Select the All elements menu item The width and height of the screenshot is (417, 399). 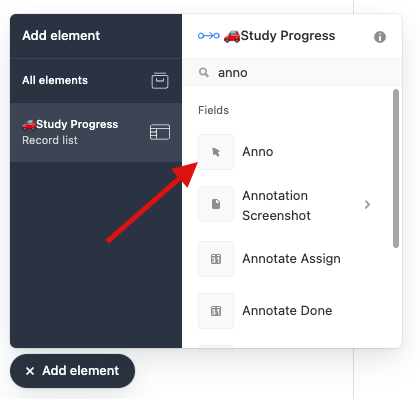click(x=96, y=80)
